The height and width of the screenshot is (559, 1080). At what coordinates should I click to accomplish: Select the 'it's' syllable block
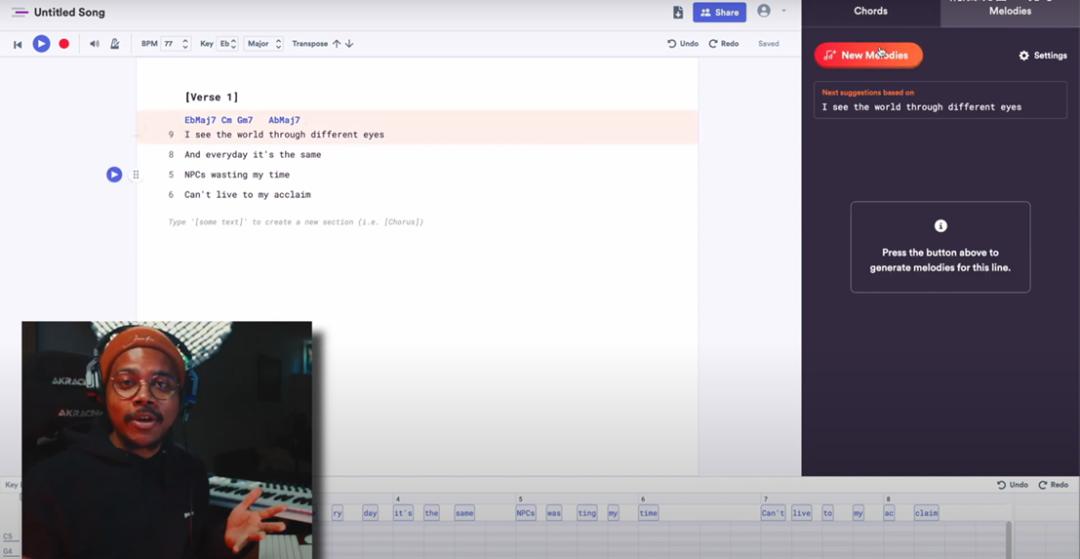pyautogui.click(x=403, y=513)
